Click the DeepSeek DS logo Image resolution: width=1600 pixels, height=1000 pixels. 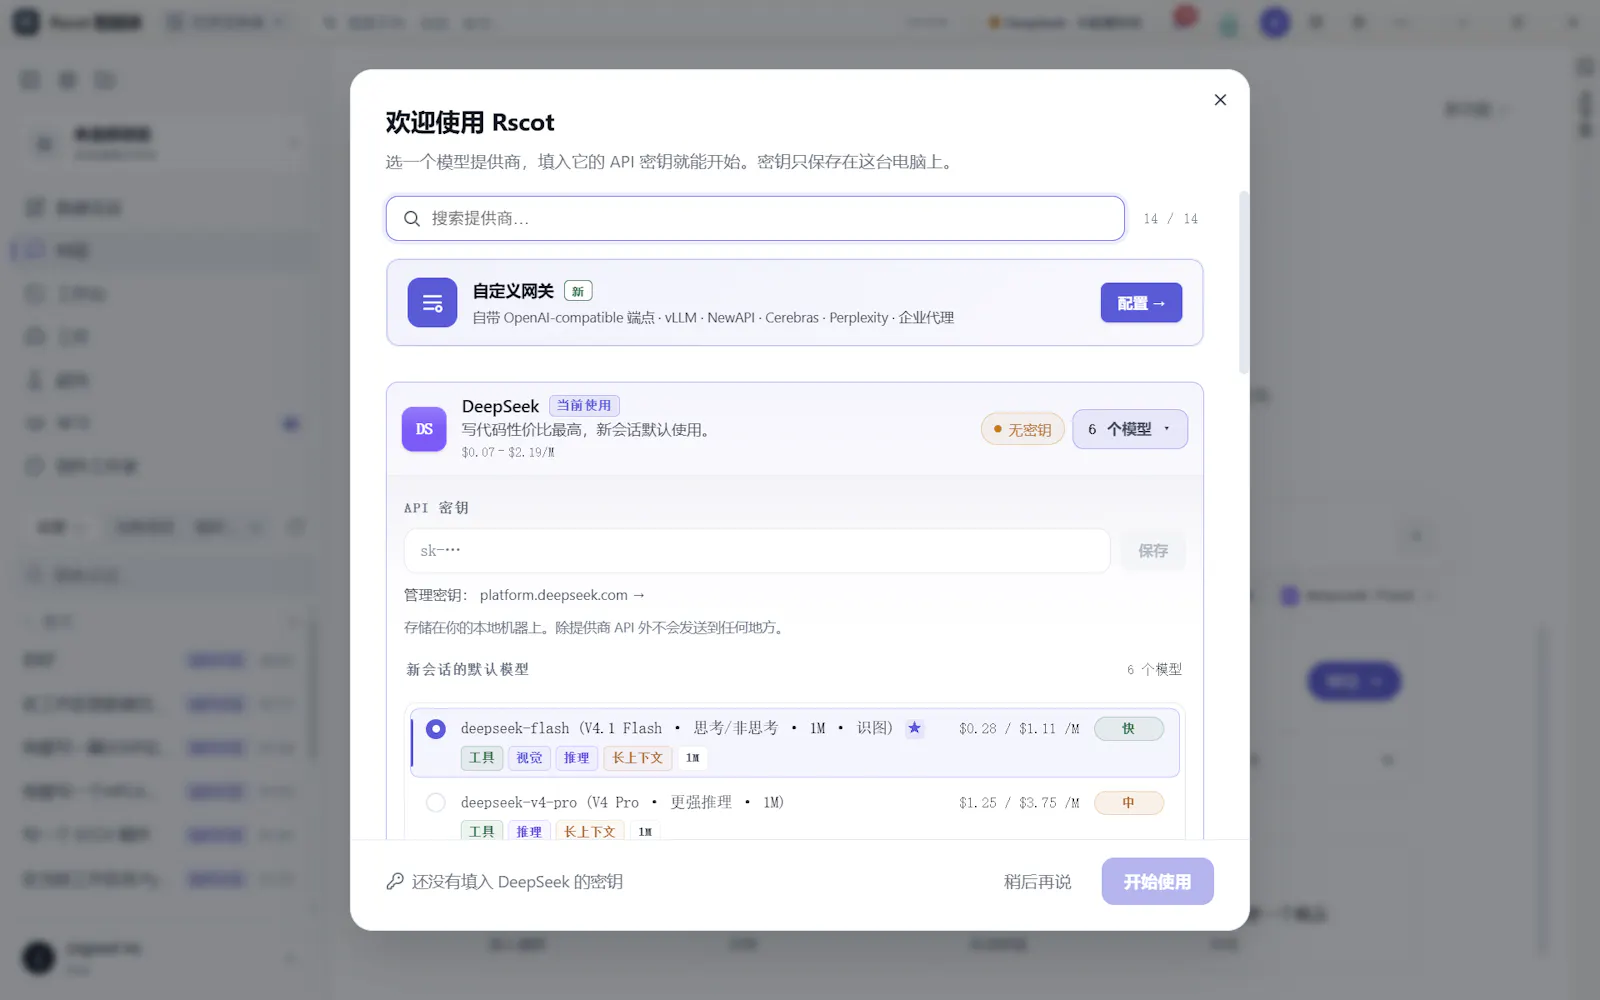pyautogui.click(x=424, y=429)
